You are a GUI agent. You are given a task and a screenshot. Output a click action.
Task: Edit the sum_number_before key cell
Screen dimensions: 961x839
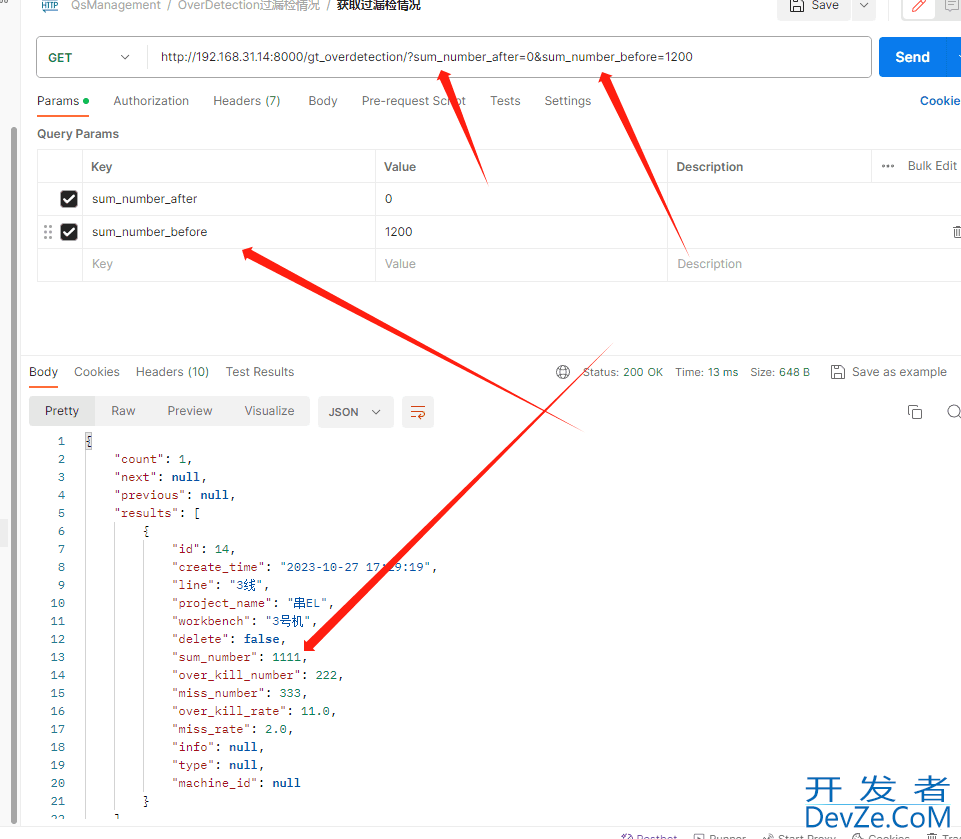point(229,232)
